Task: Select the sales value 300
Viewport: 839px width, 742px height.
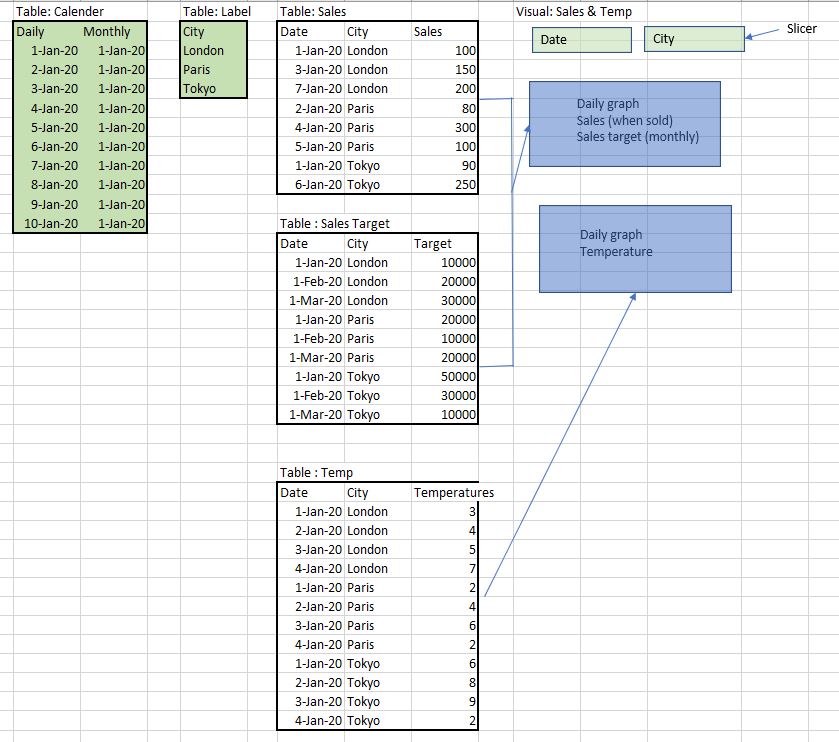Action: [465, 127]
